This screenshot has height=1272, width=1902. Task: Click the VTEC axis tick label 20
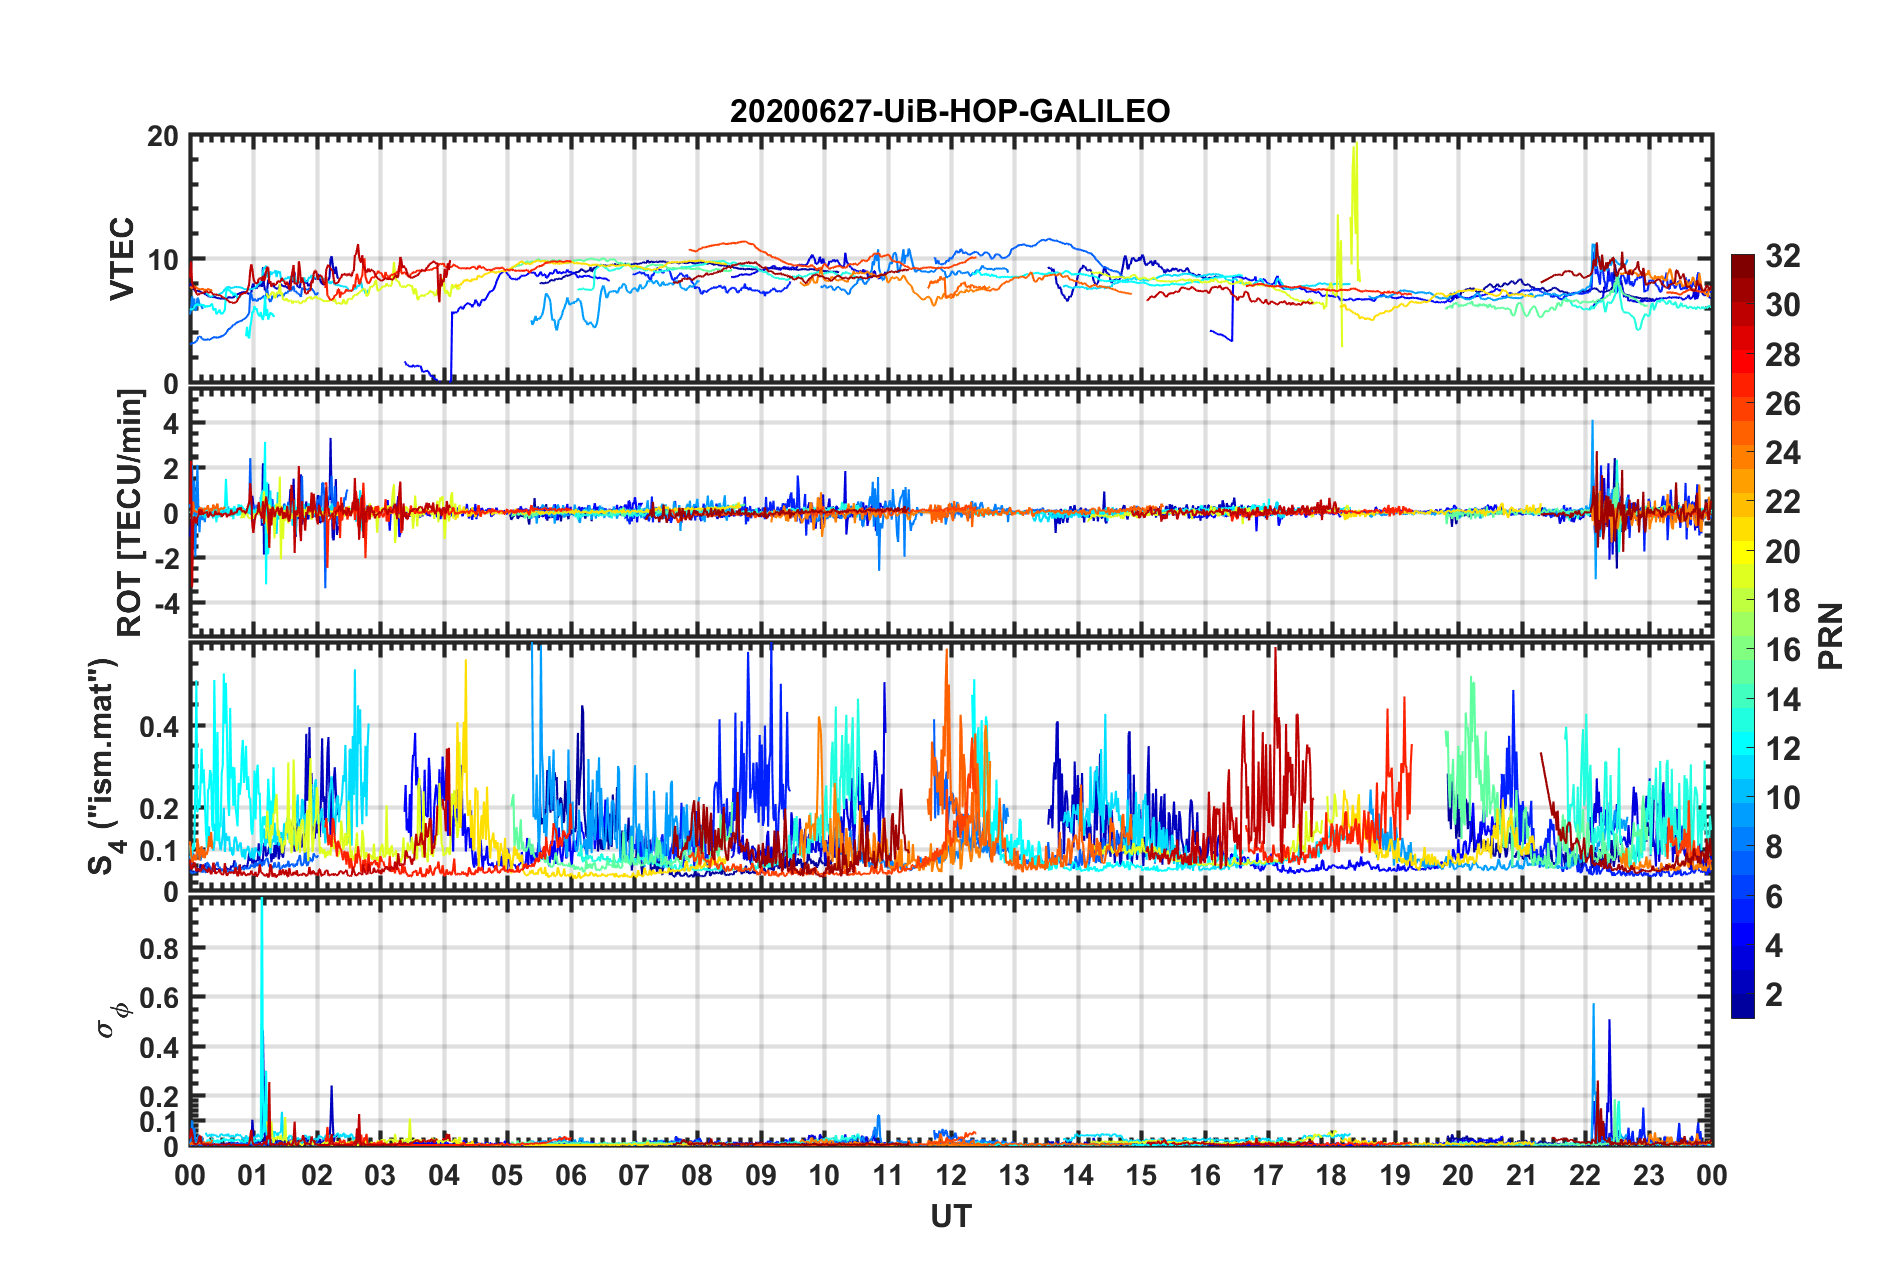(x=163, y=137)
